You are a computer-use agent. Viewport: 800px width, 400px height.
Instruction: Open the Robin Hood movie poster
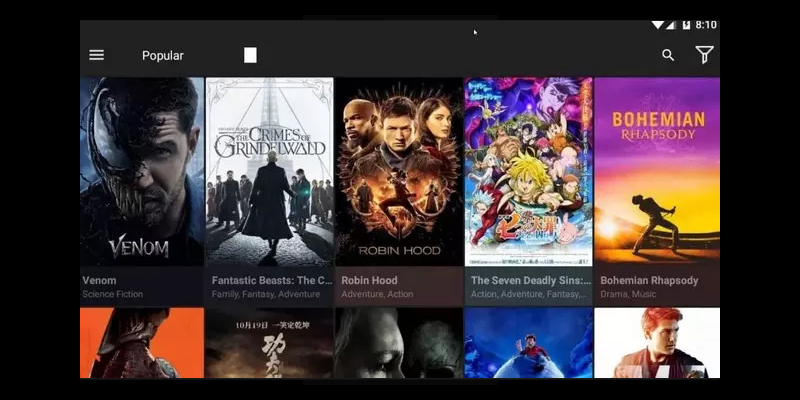tap(399, 171)
